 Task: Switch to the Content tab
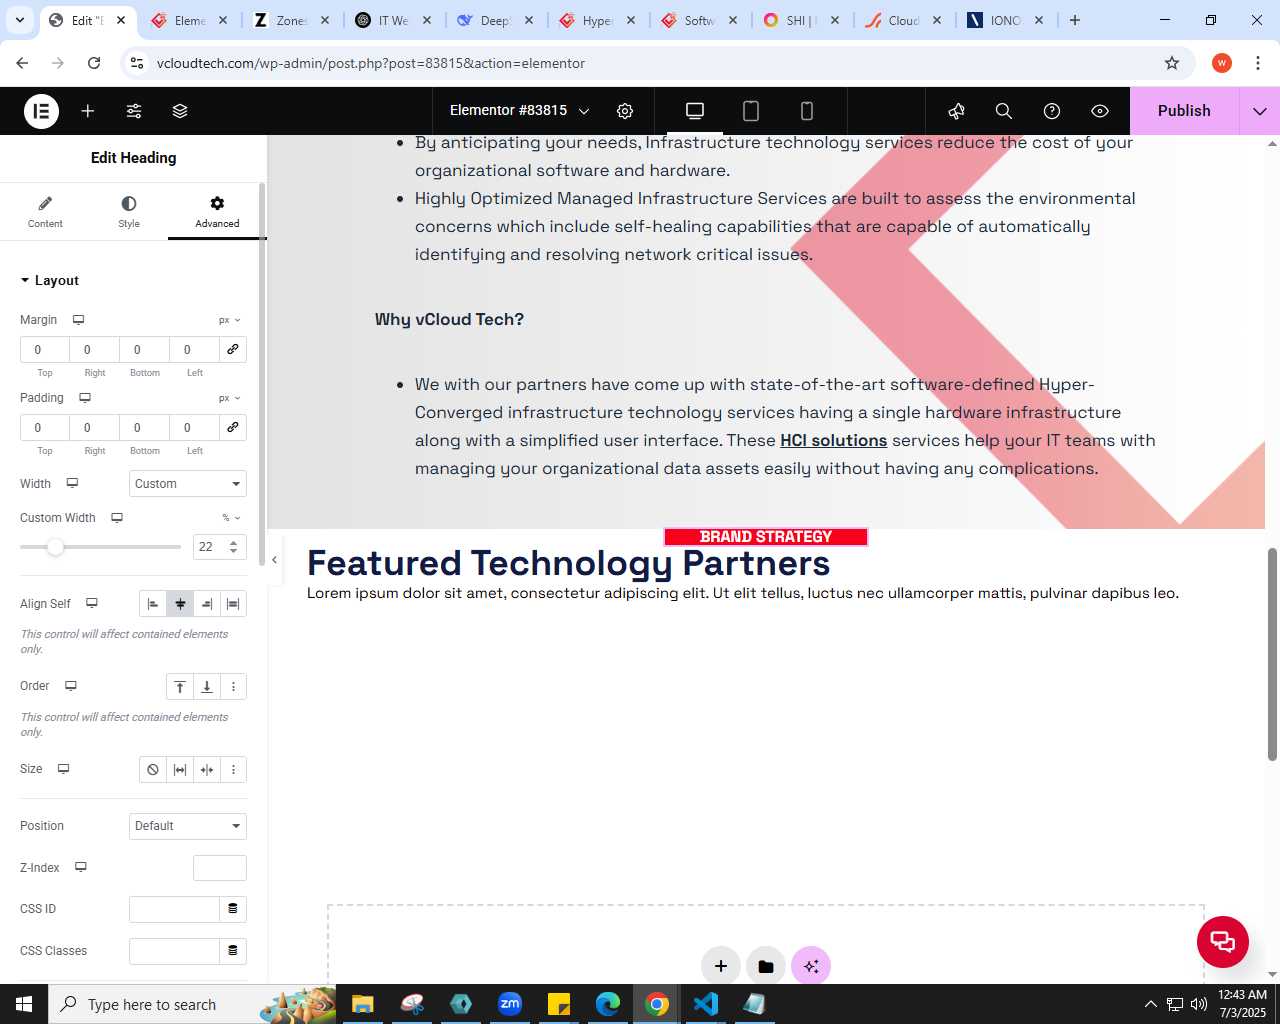click(45, 212)
